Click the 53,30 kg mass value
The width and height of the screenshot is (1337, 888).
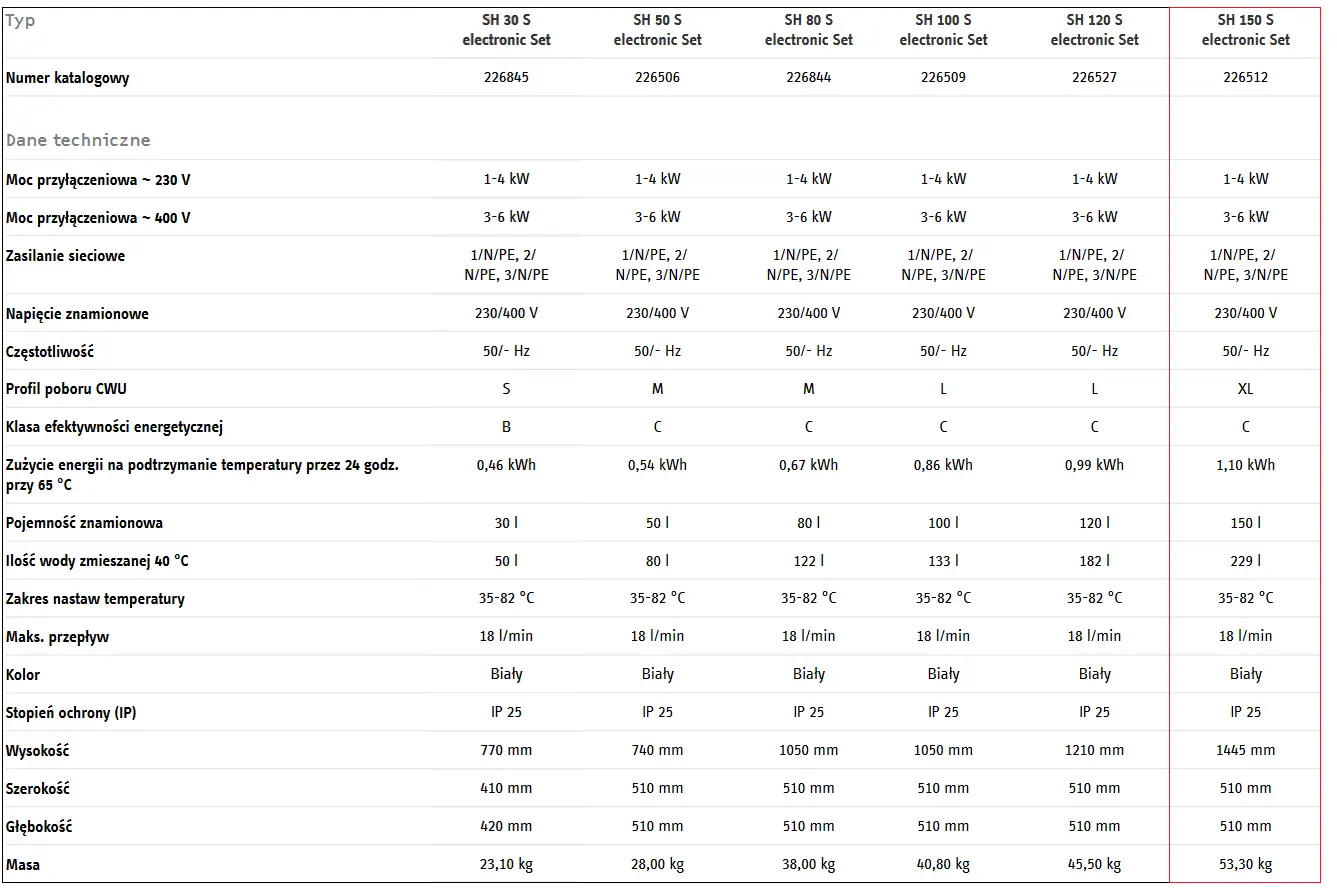[x=1245, y=864]
